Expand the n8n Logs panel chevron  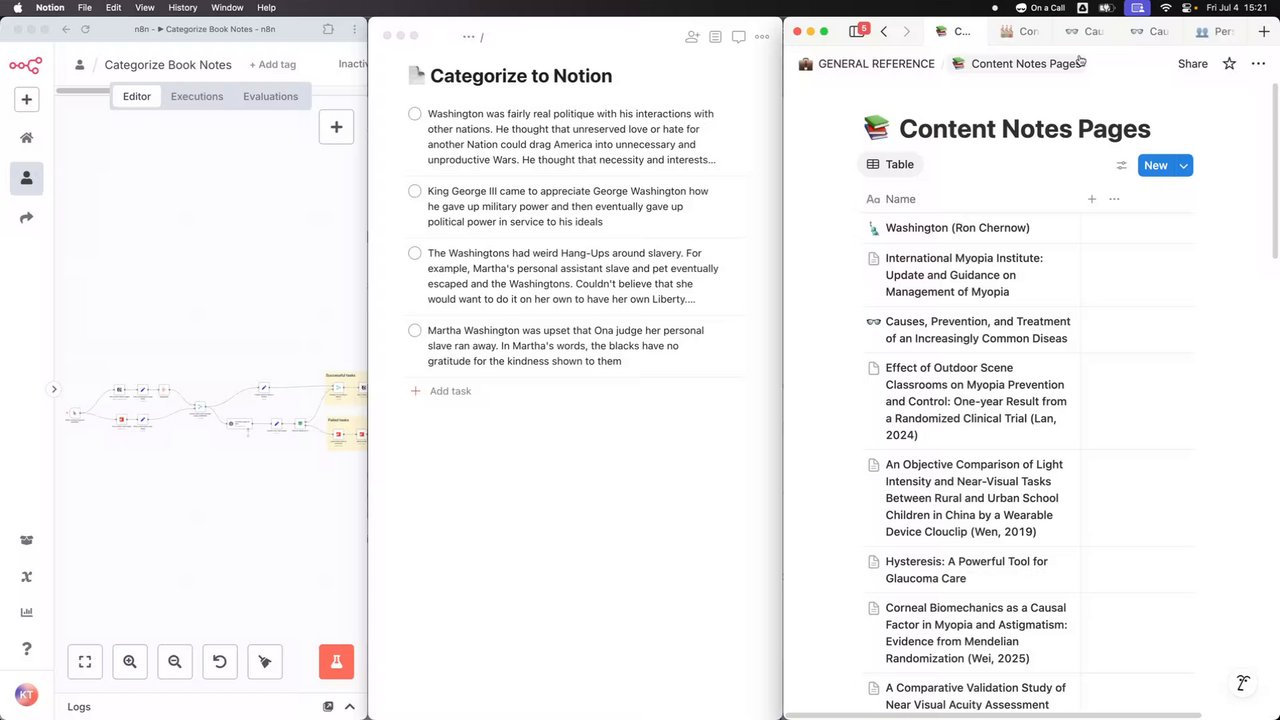350,707
